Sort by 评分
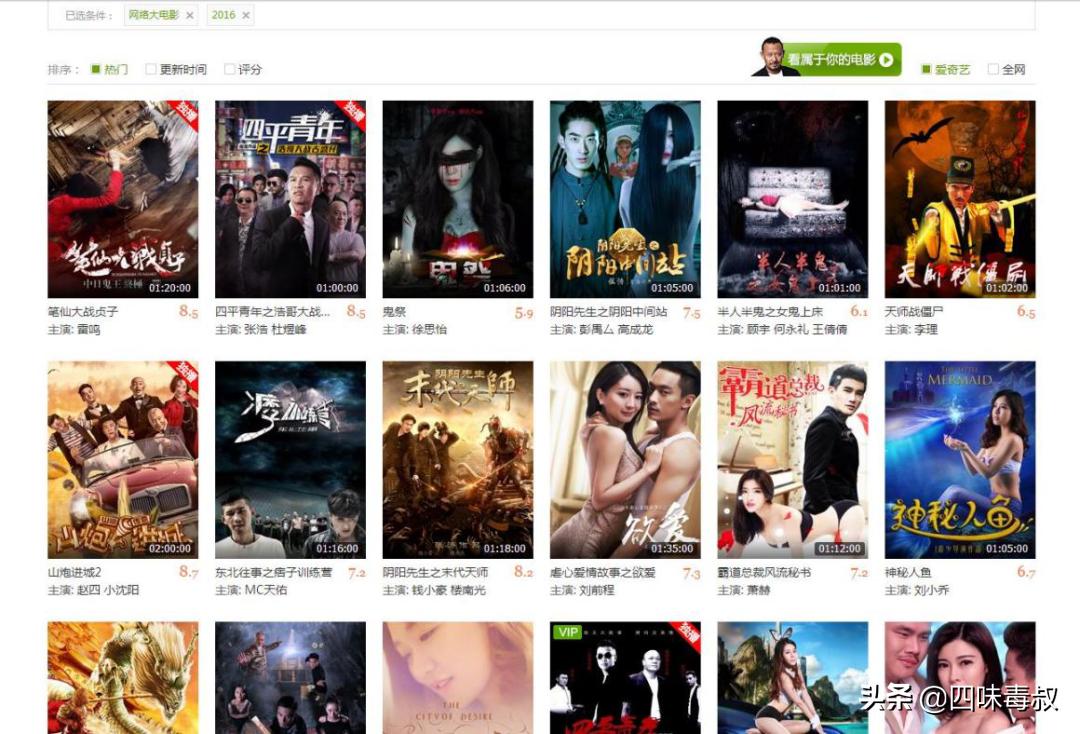The height and width of the screenshot is (734, 1080). point(243,70)
